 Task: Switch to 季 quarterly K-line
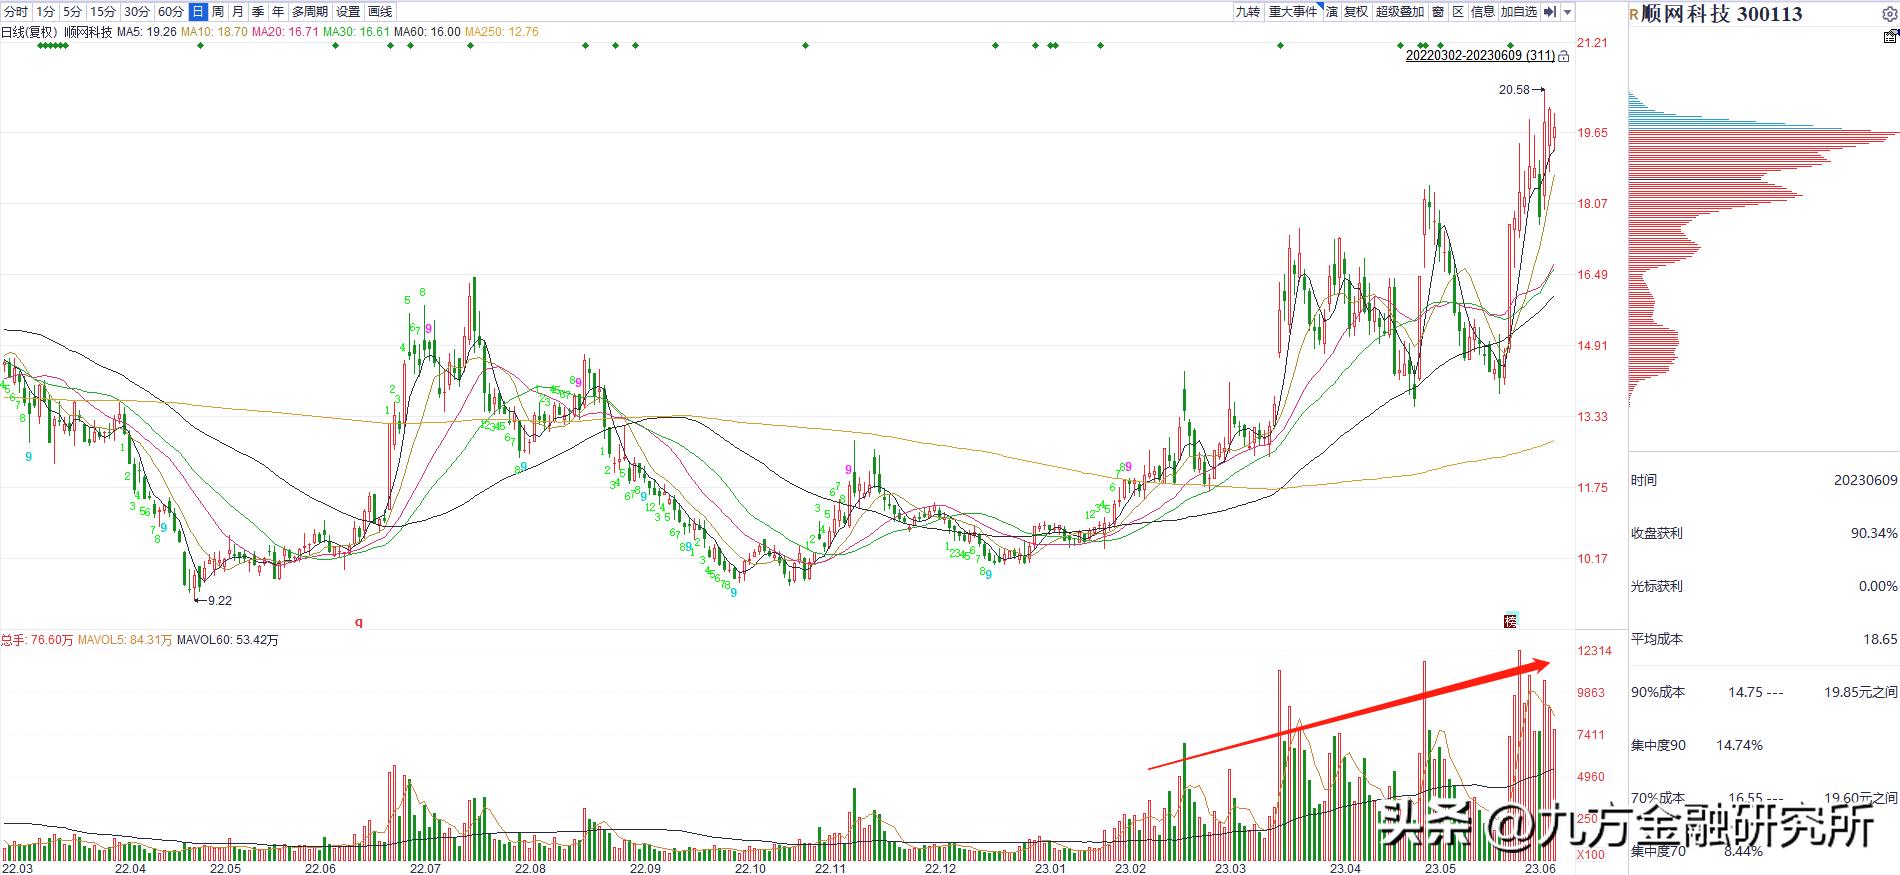tap(258, 12)
